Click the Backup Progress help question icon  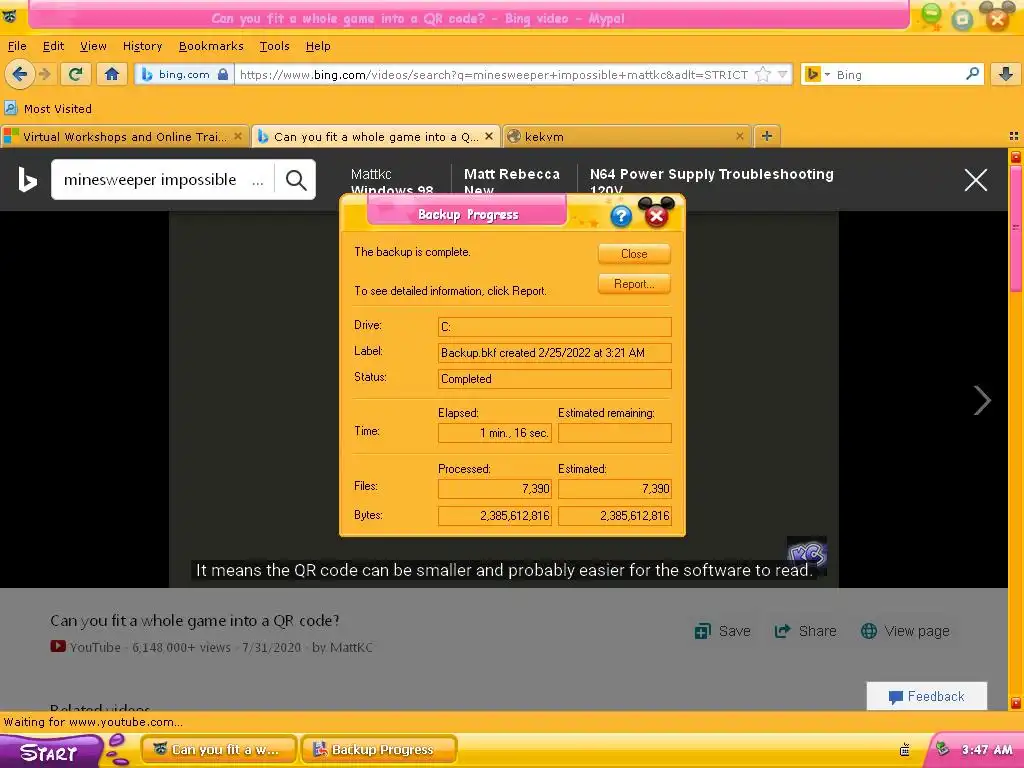pyautogui.click(x=621, y=216)
